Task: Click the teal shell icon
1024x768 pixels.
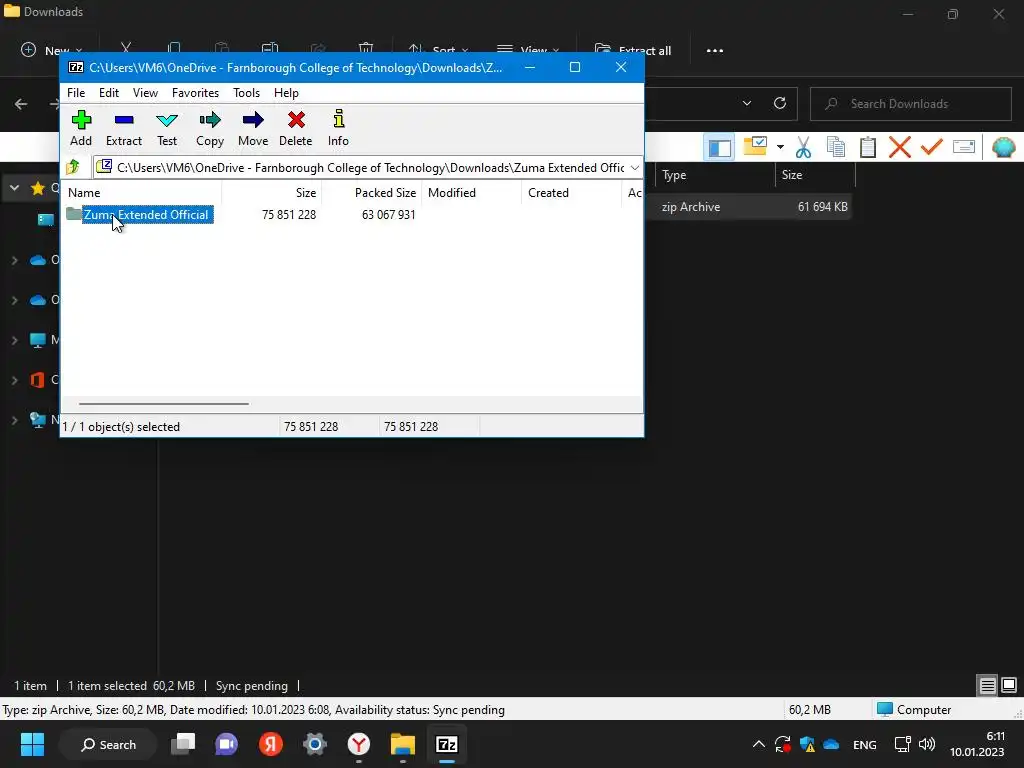Action: 1003,148
